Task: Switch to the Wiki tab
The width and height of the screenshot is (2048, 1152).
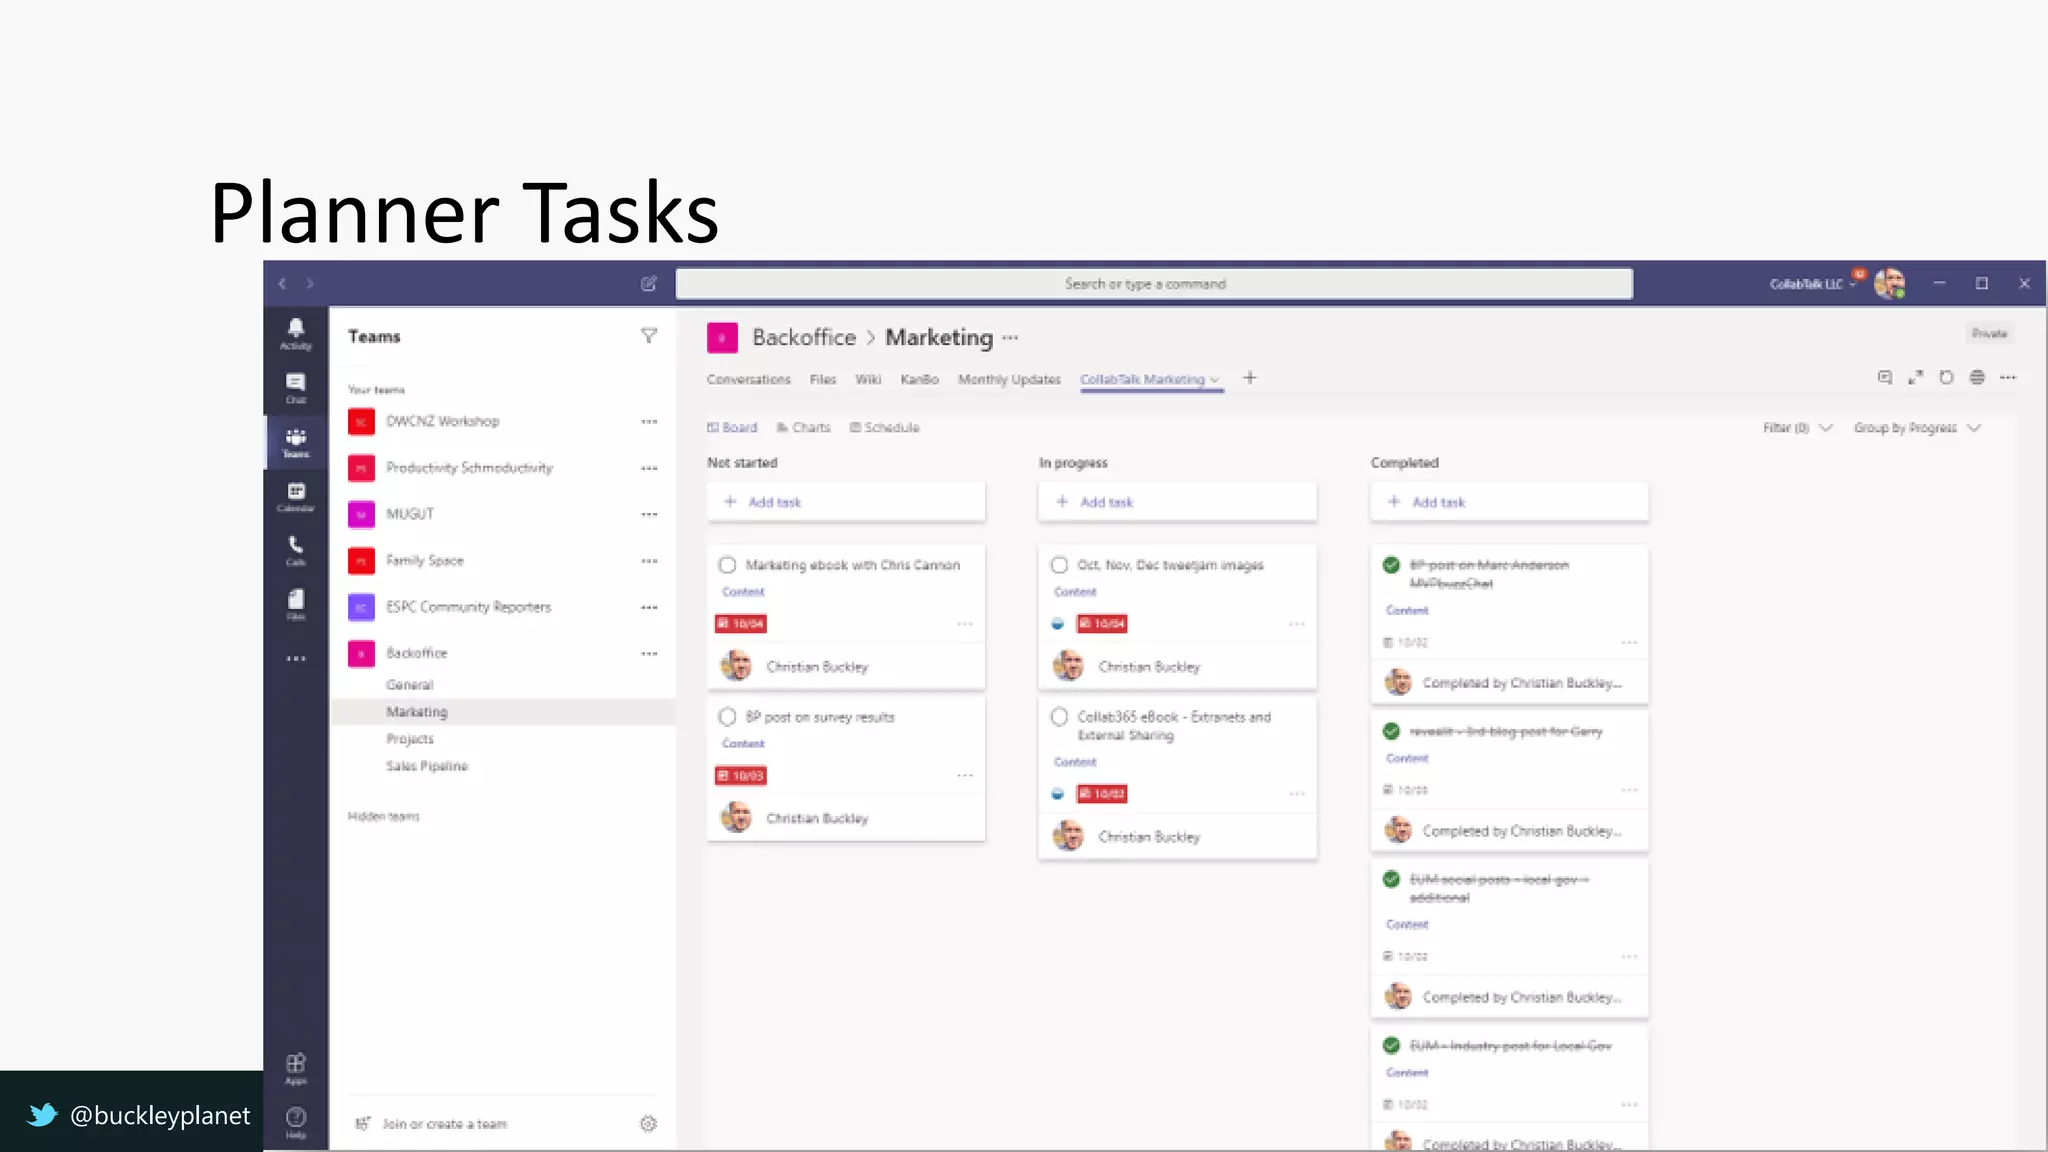Action: pyautogui.click(x=868, y=380)
